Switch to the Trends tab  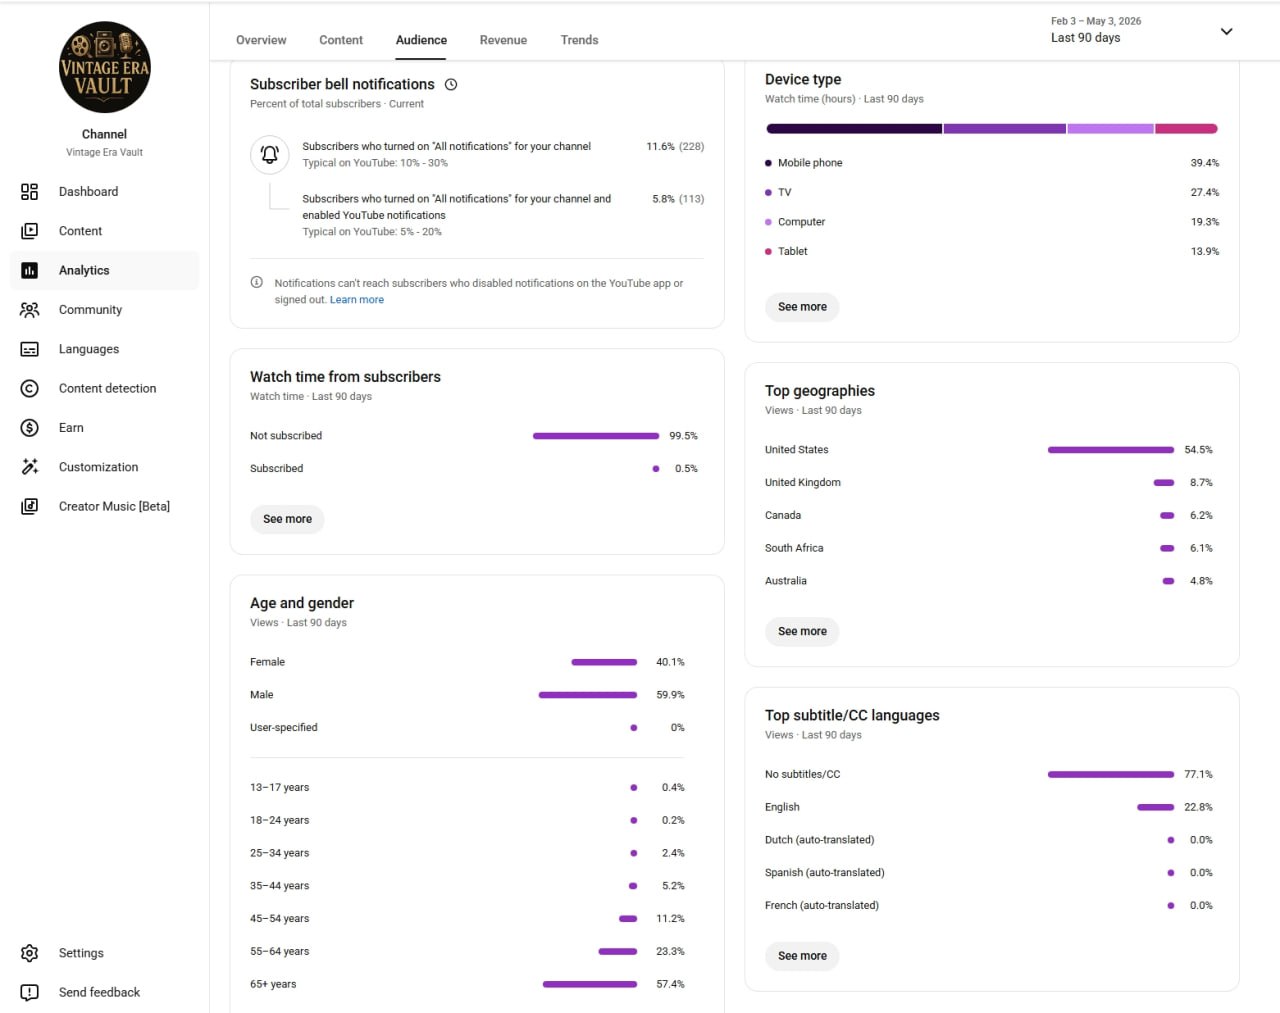point(579,40)
